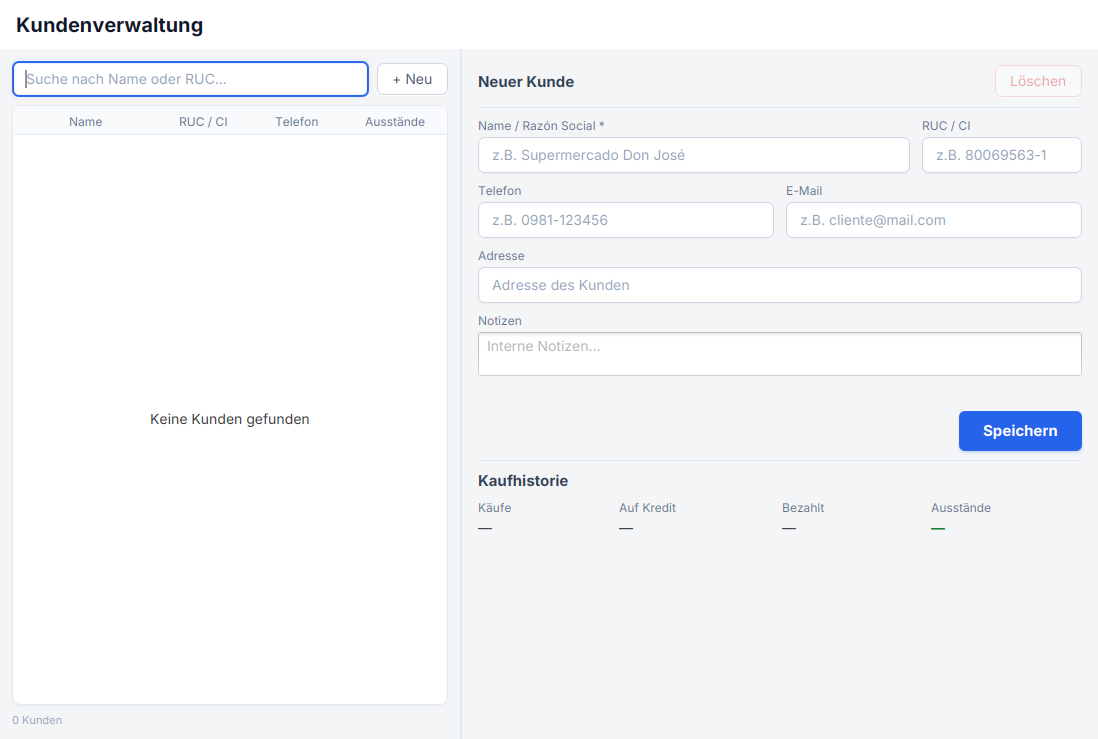
Task: Click the 0 Kunden counter below the list
Action: click(x=37, y=720)
